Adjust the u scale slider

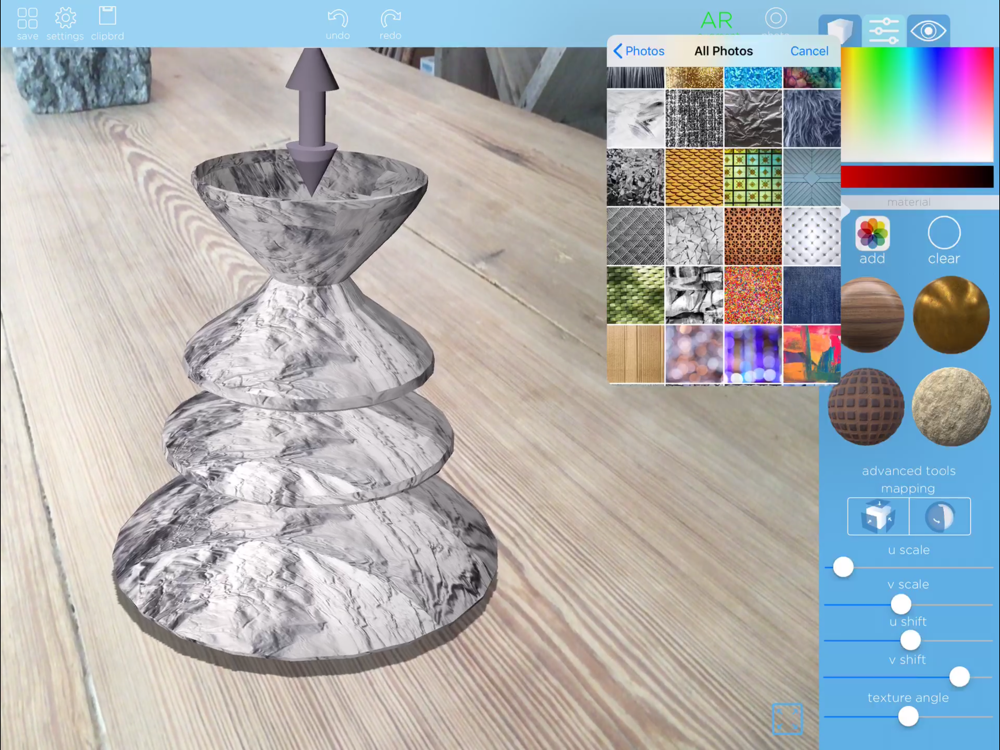843,567
